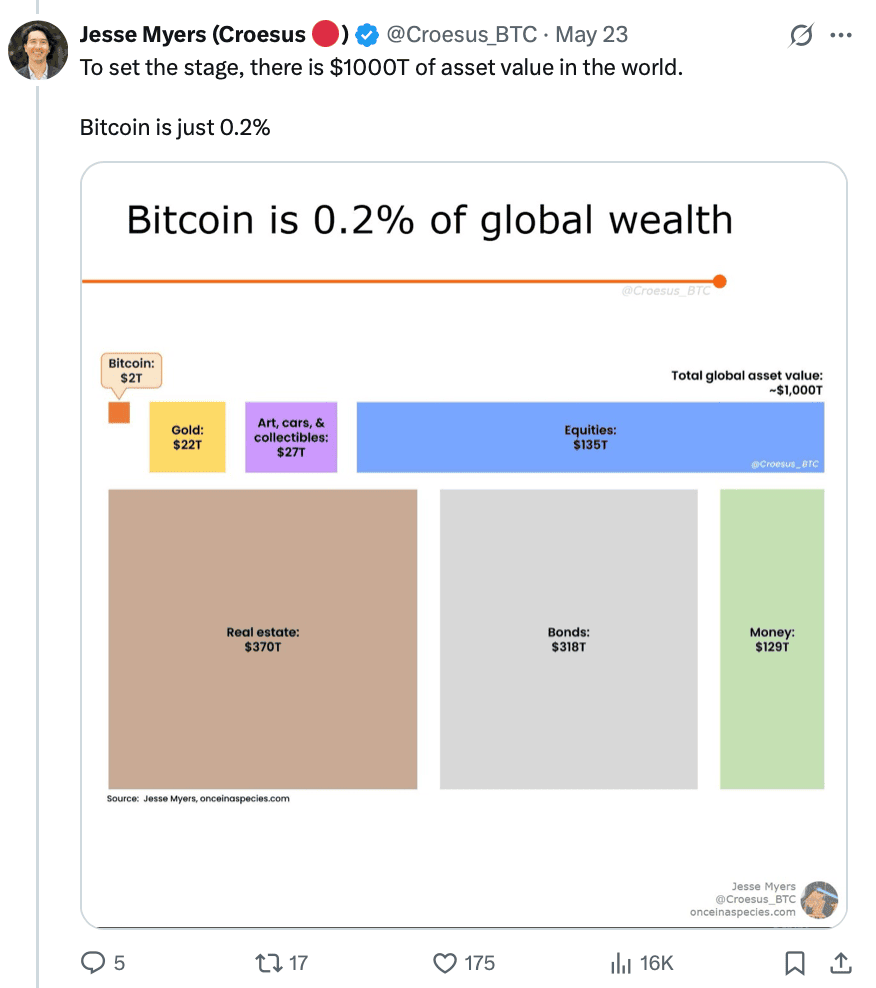Image resolution: width=876 pixels, height=988 pixels.
Task: Click the reply comment icon
Action: click(x=94, y=963)
